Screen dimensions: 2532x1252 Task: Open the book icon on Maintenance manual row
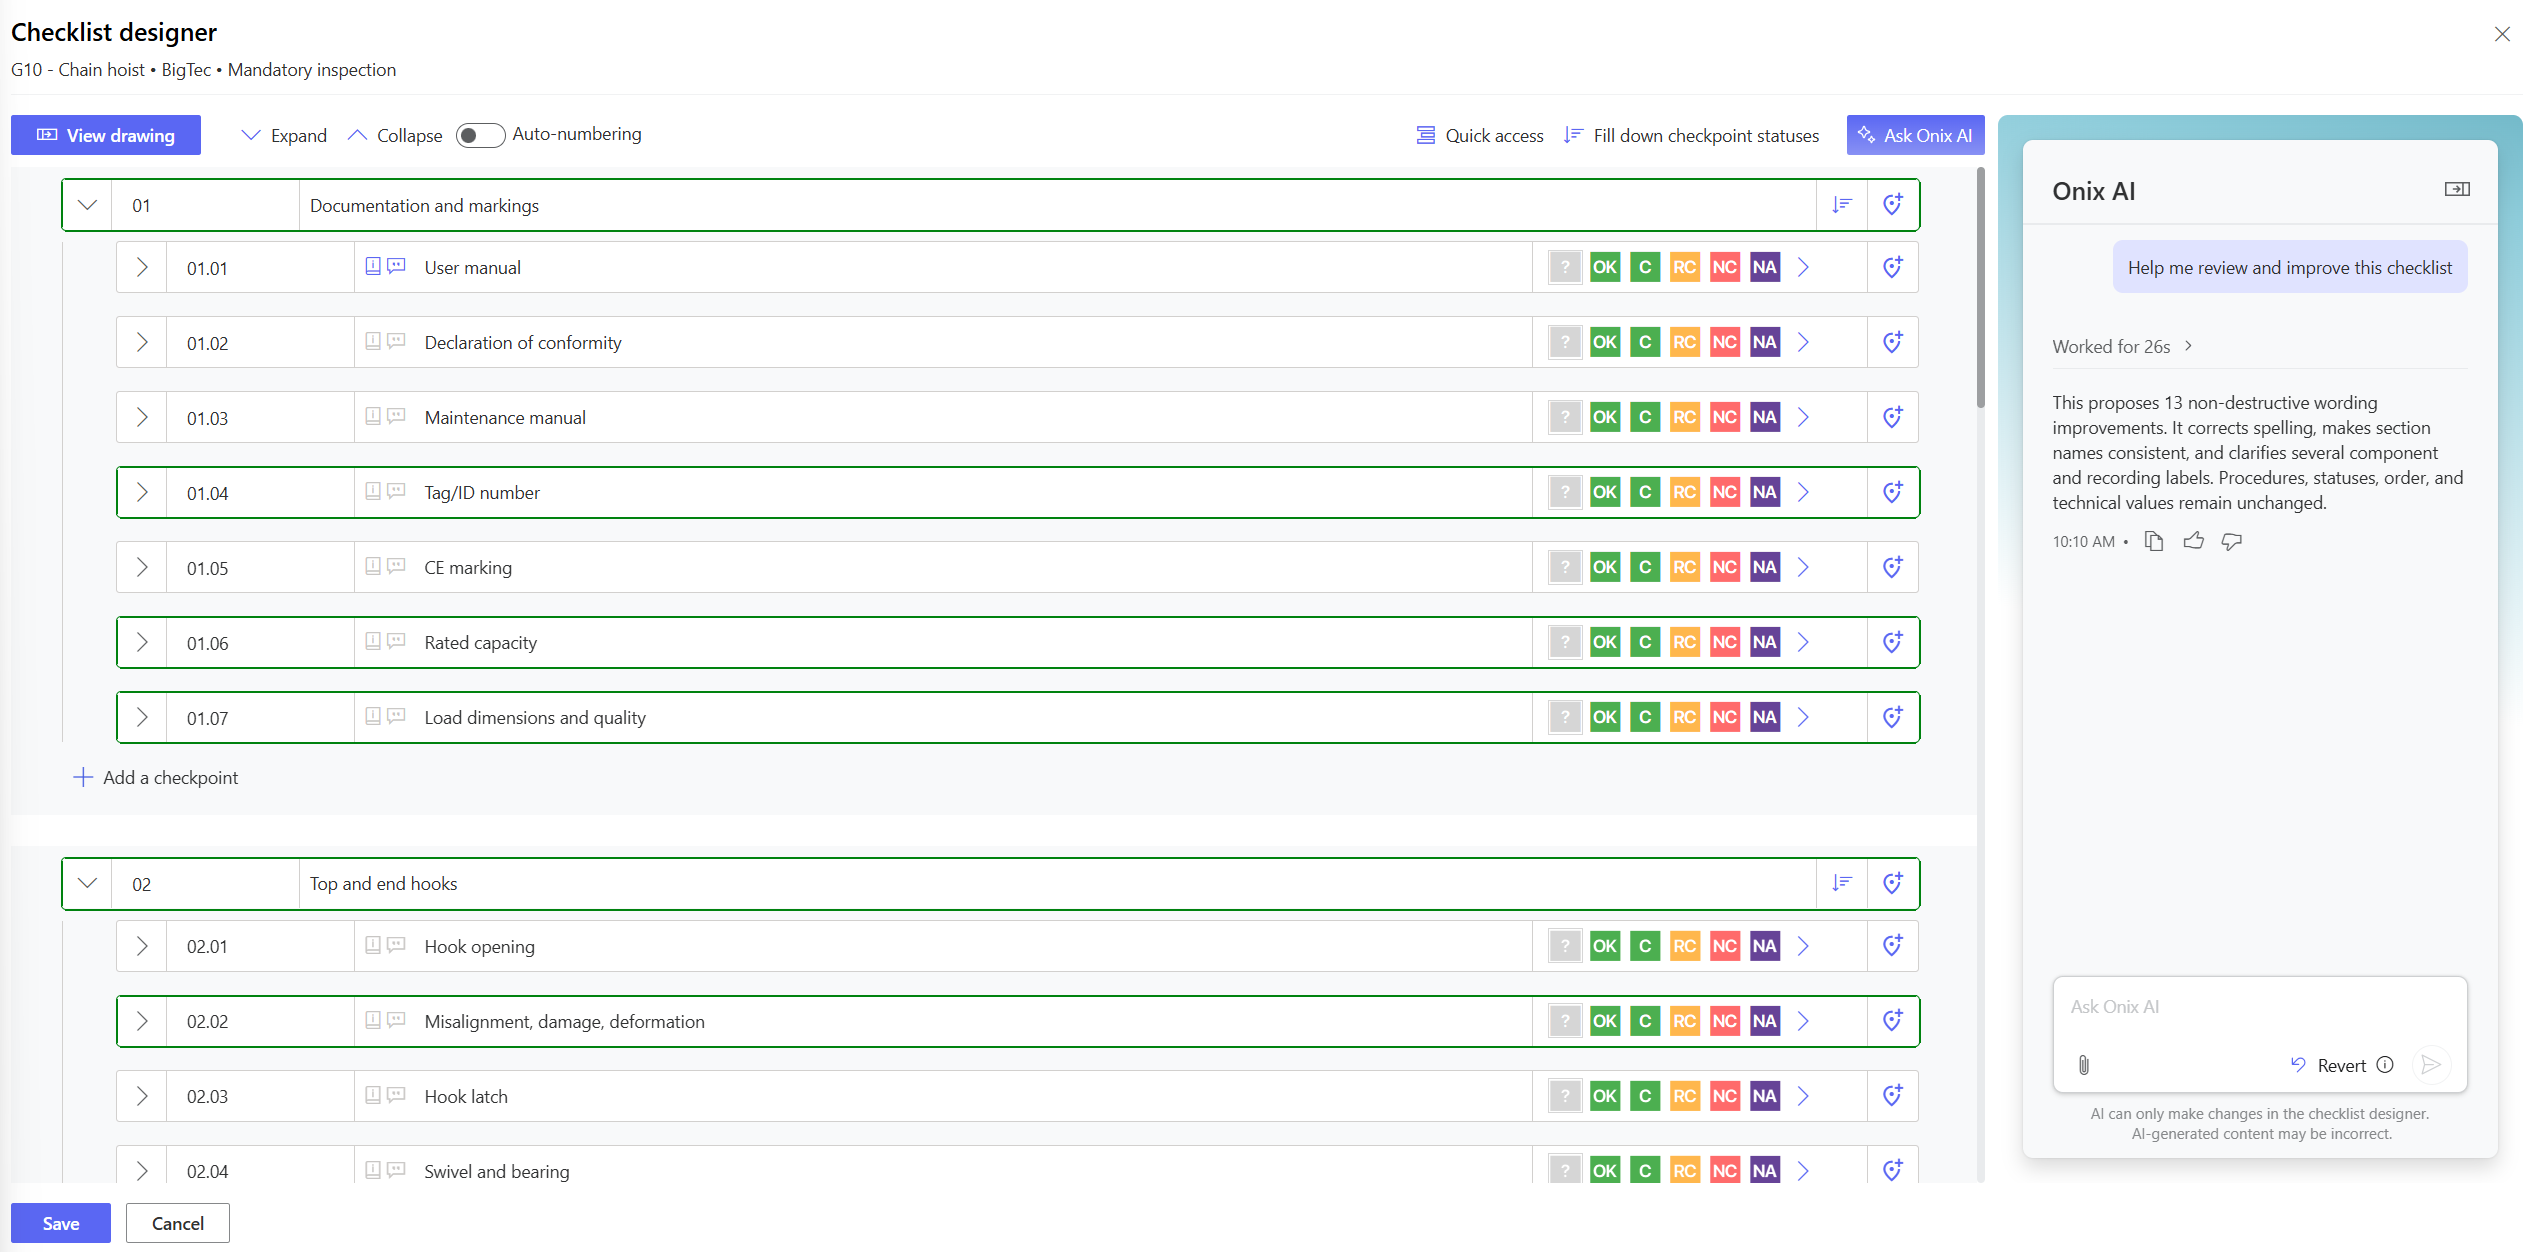[373, 416]
